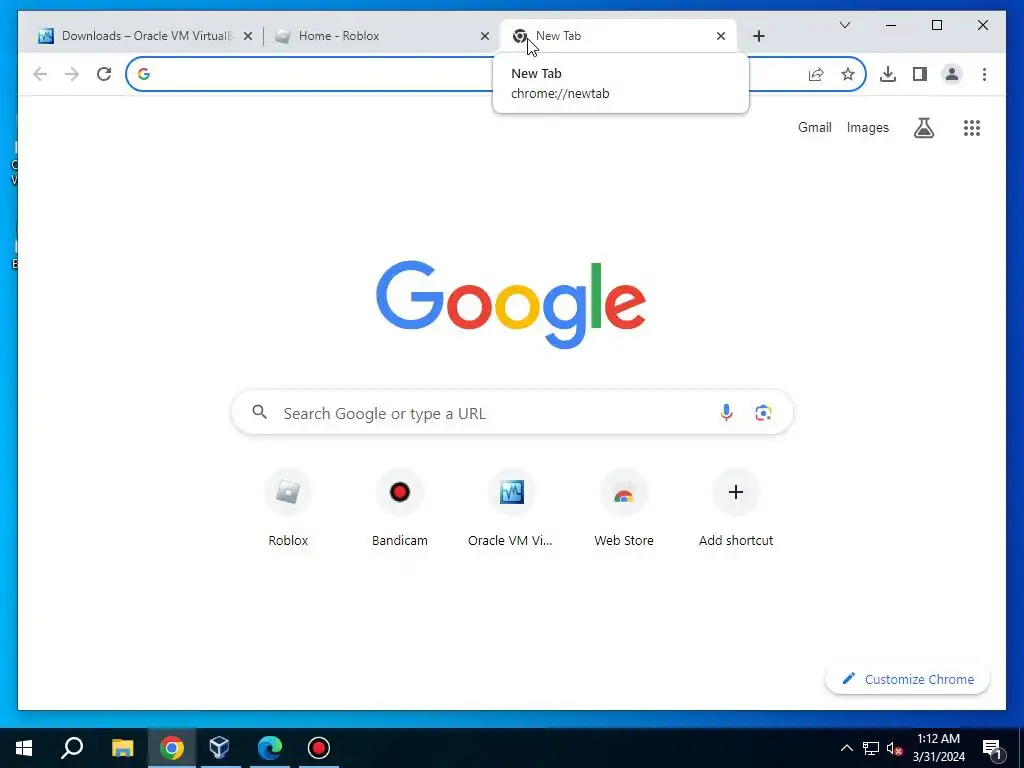Open the Chrome three-dot menu

coord(984,74)
